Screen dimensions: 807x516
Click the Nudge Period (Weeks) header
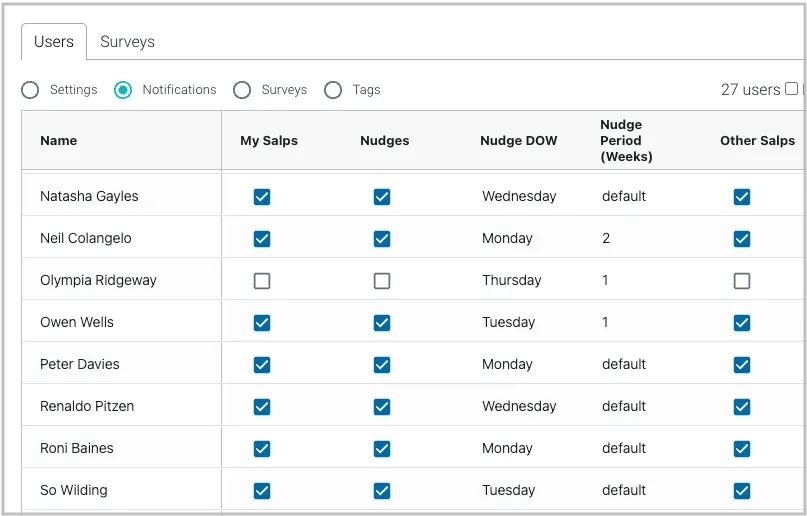click(626, 140)
